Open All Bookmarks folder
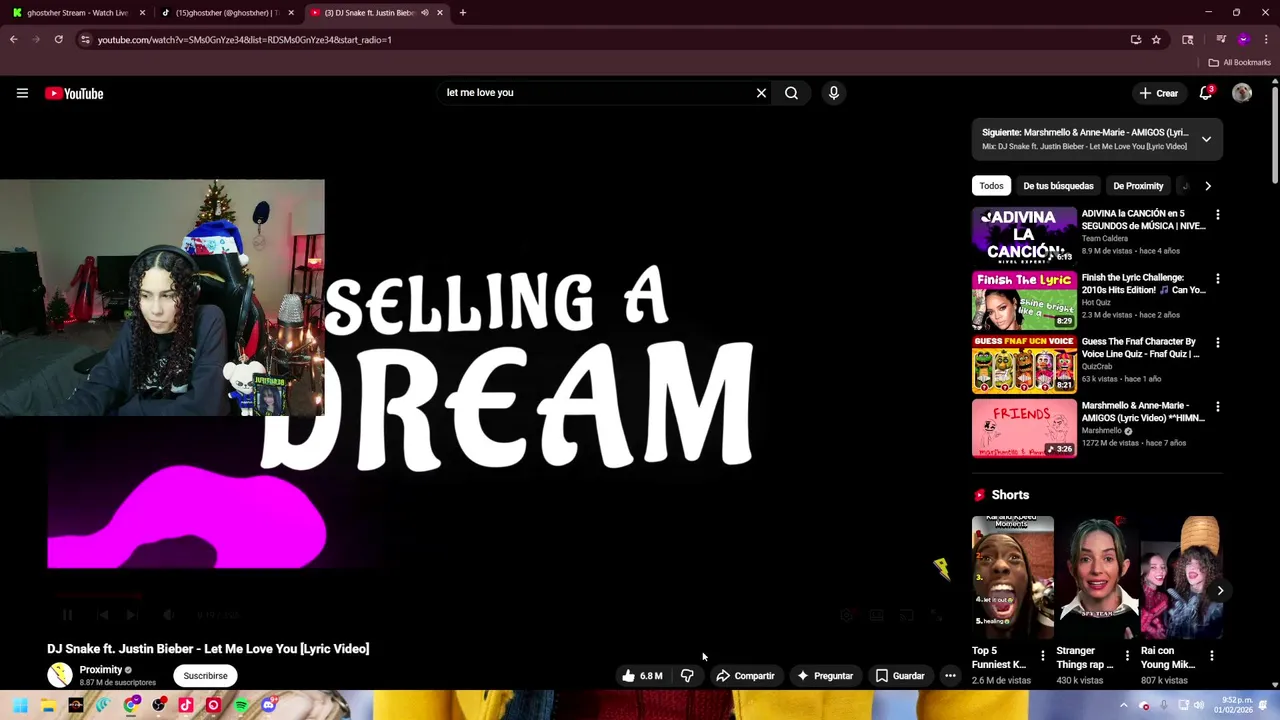The image size is (1280, 720). pos(1240,62)
